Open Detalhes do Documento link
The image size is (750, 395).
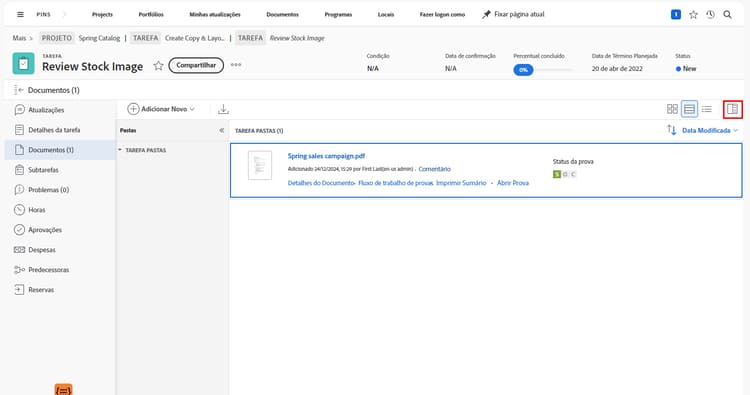coord(321,183)
